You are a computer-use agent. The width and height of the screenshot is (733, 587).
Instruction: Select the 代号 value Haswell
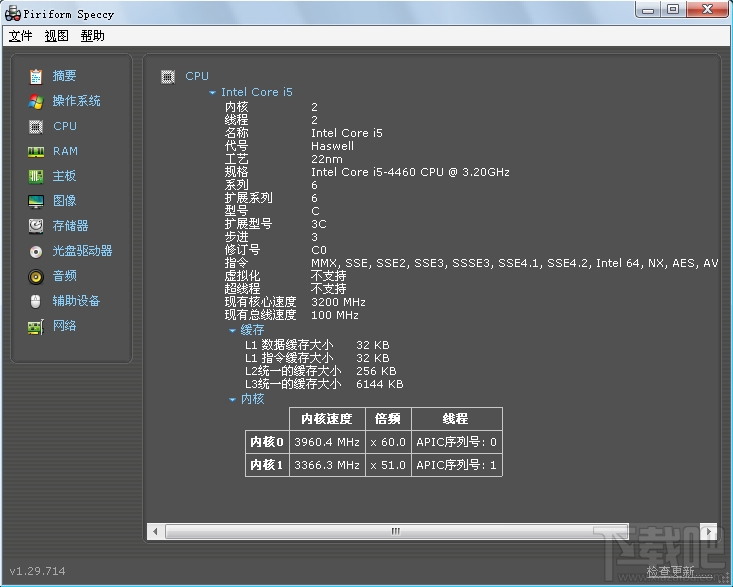point(332,146)
